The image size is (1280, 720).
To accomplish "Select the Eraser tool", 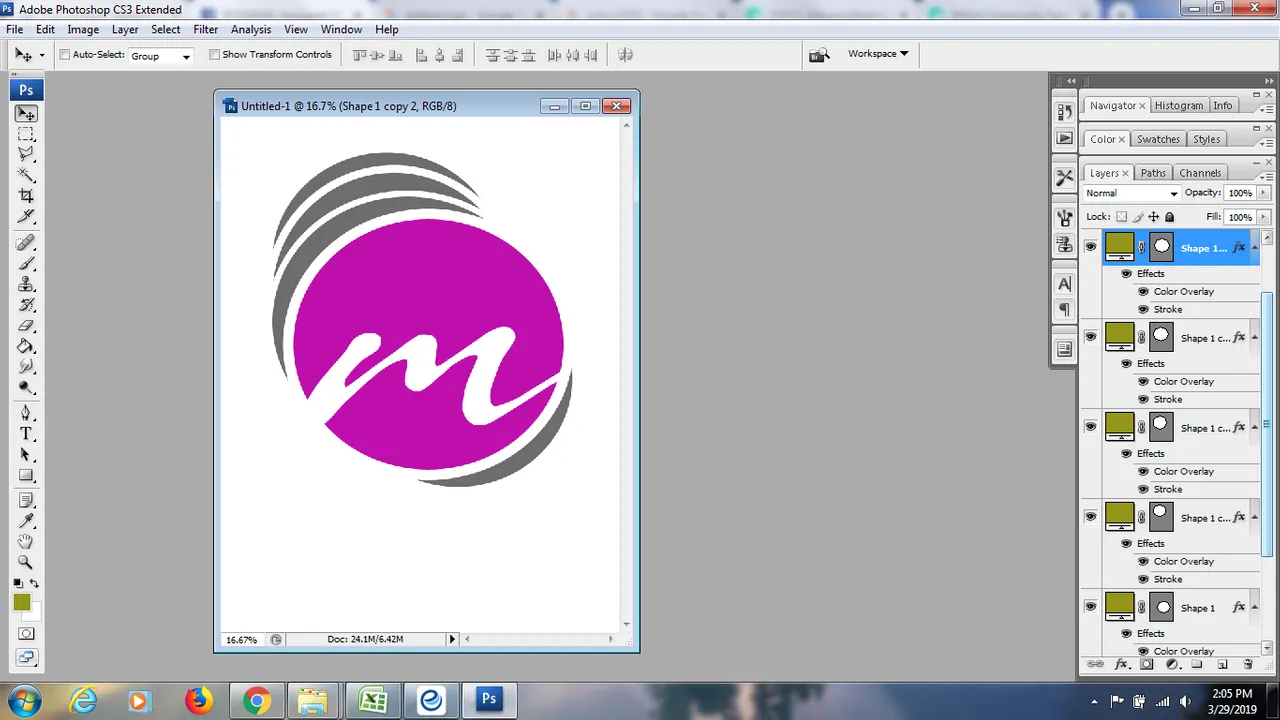I will pyautogui.click(x=26, y=326).
